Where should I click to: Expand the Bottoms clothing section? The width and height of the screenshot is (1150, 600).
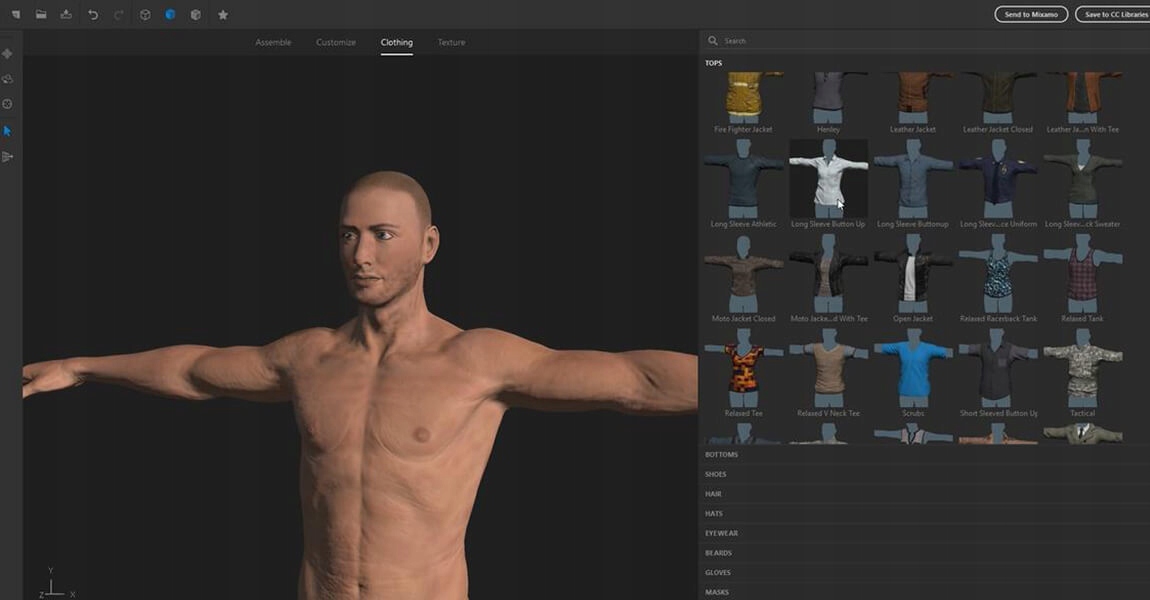(x=721, y=455)
